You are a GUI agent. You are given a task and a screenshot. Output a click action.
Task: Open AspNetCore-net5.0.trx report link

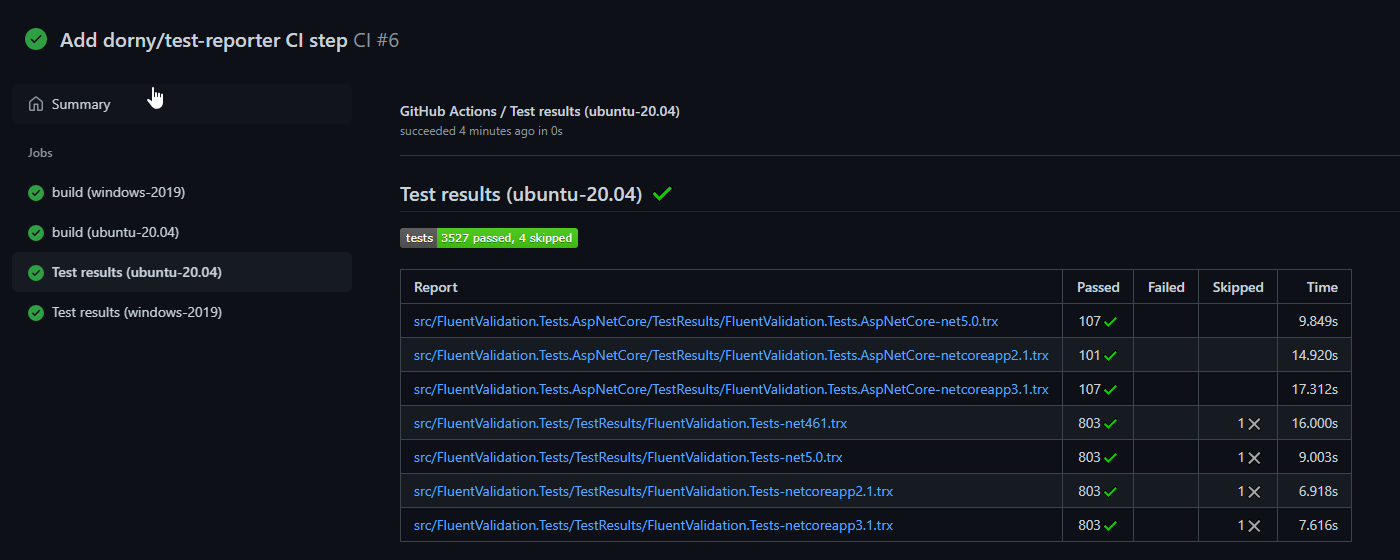click(x=706, y=321)
